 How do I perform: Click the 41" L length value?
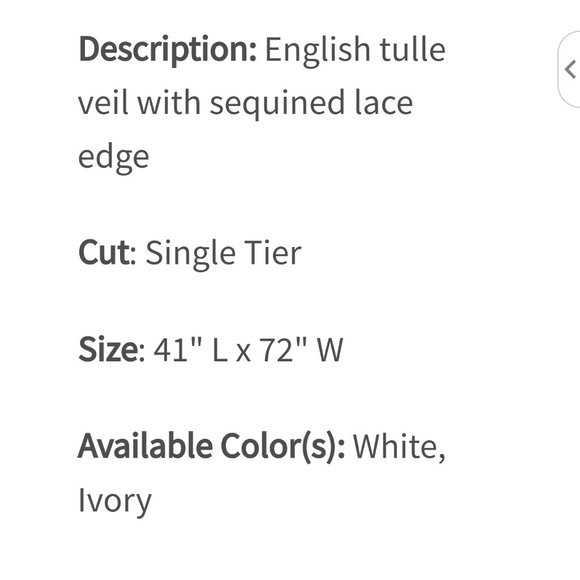point(190,350)
